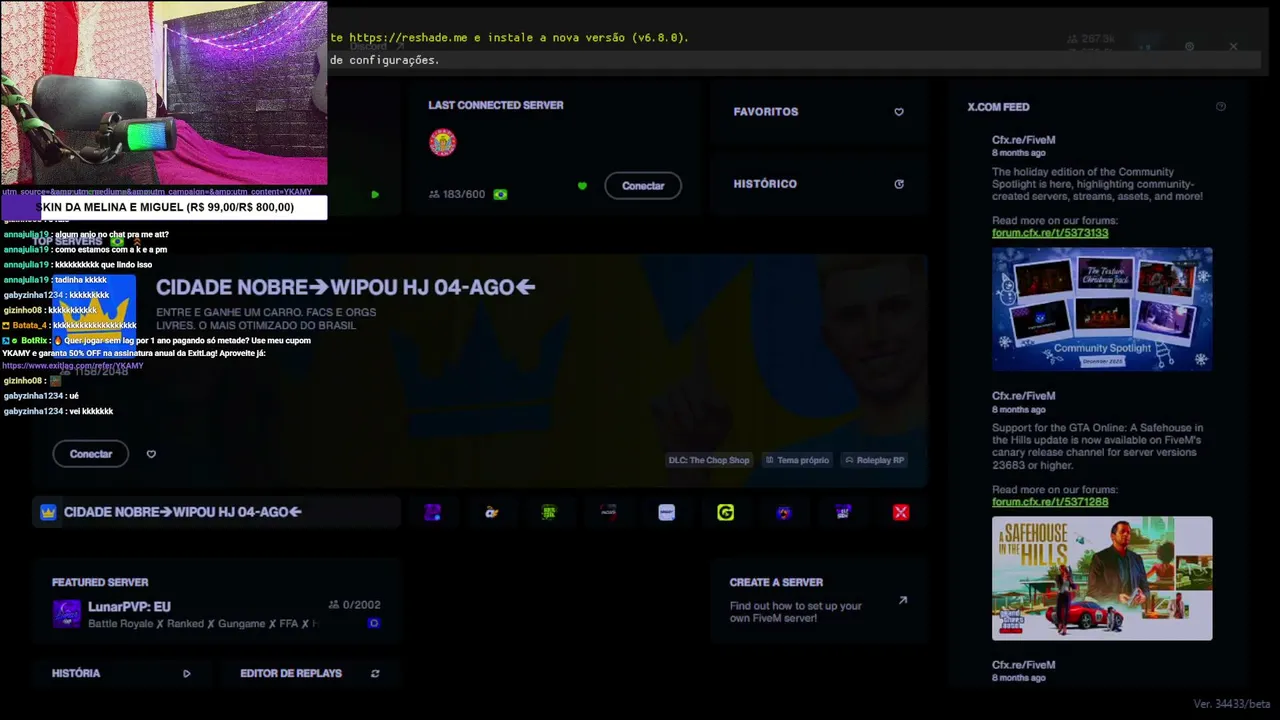This screenshot has height=720, width=1280.
Task: Connect to the last connected server
Action: click(x=643, y=186)
